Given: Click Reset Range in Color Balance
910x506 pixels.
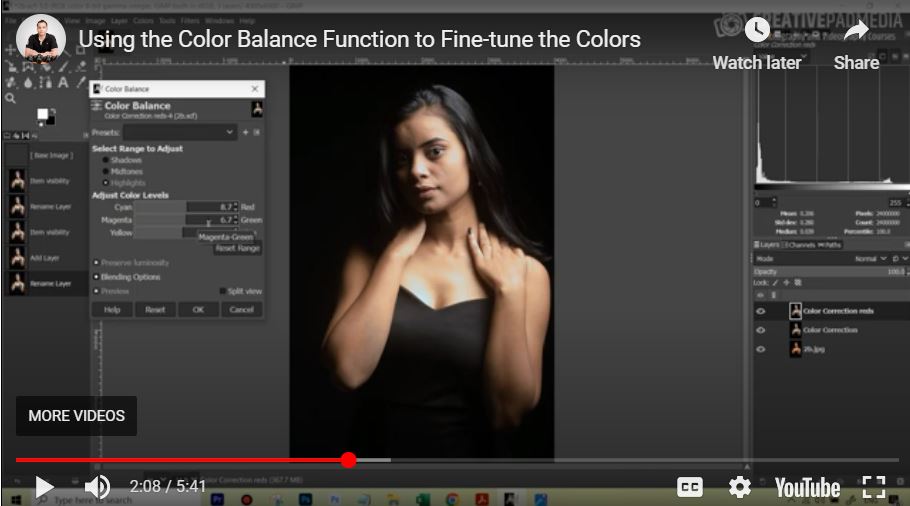Looking at the screenshot, I should click(x=238, y=248).
